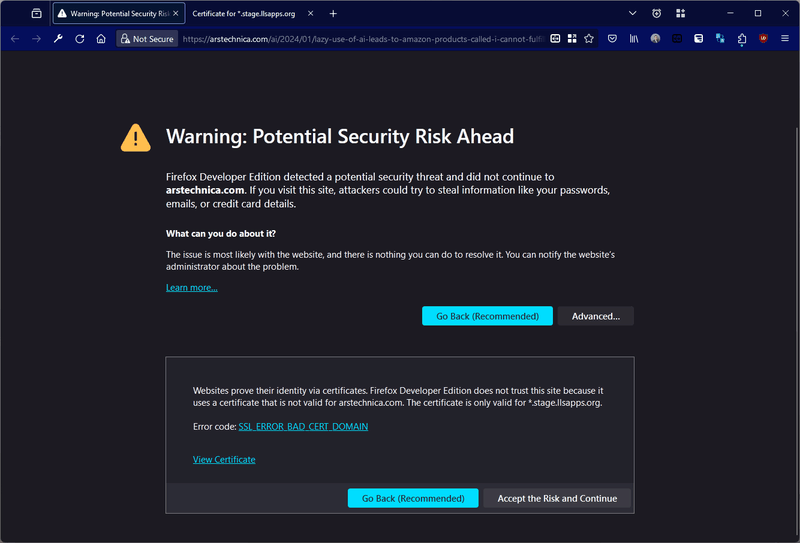
Task: Go to the Home page
Action: (x=101, y=39)
